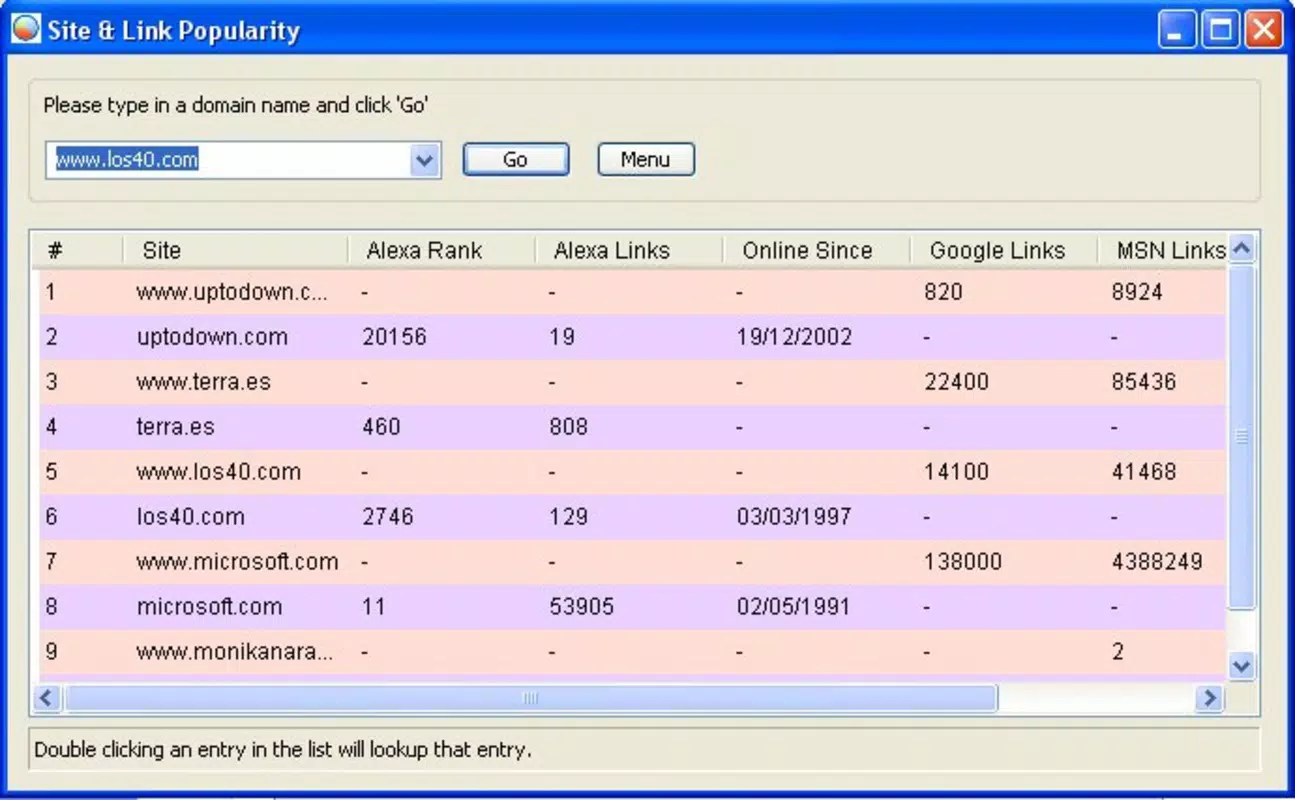Click the horizontal scrollbar thumb

point(530,698)
